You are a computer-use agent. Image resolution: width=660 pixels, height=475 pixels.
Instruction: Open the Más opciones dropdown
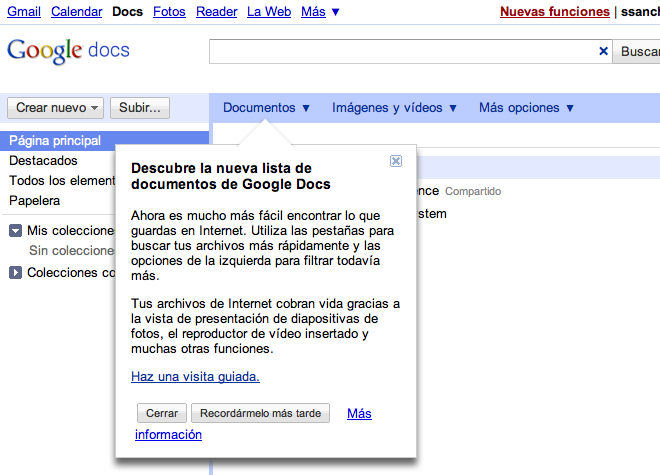pyautogui.click(x=527, y=108)
